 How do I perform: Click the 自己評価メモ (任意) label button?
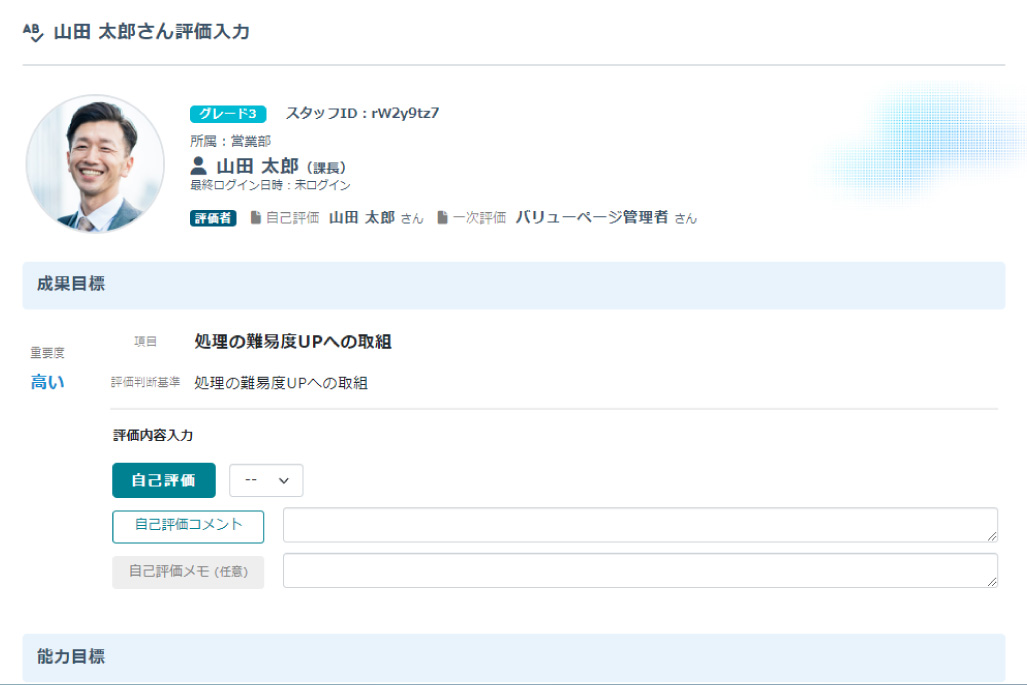(x=188, y=572)
